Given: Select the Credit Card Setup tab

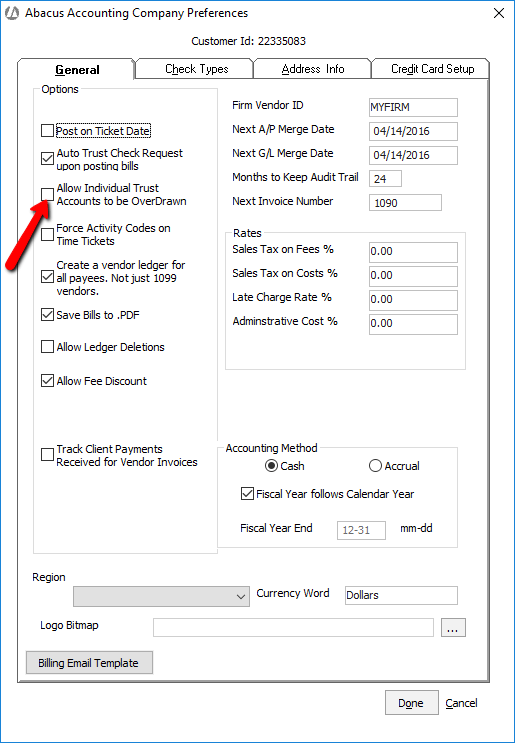Looking at the screenshot, I should point(431,69).
